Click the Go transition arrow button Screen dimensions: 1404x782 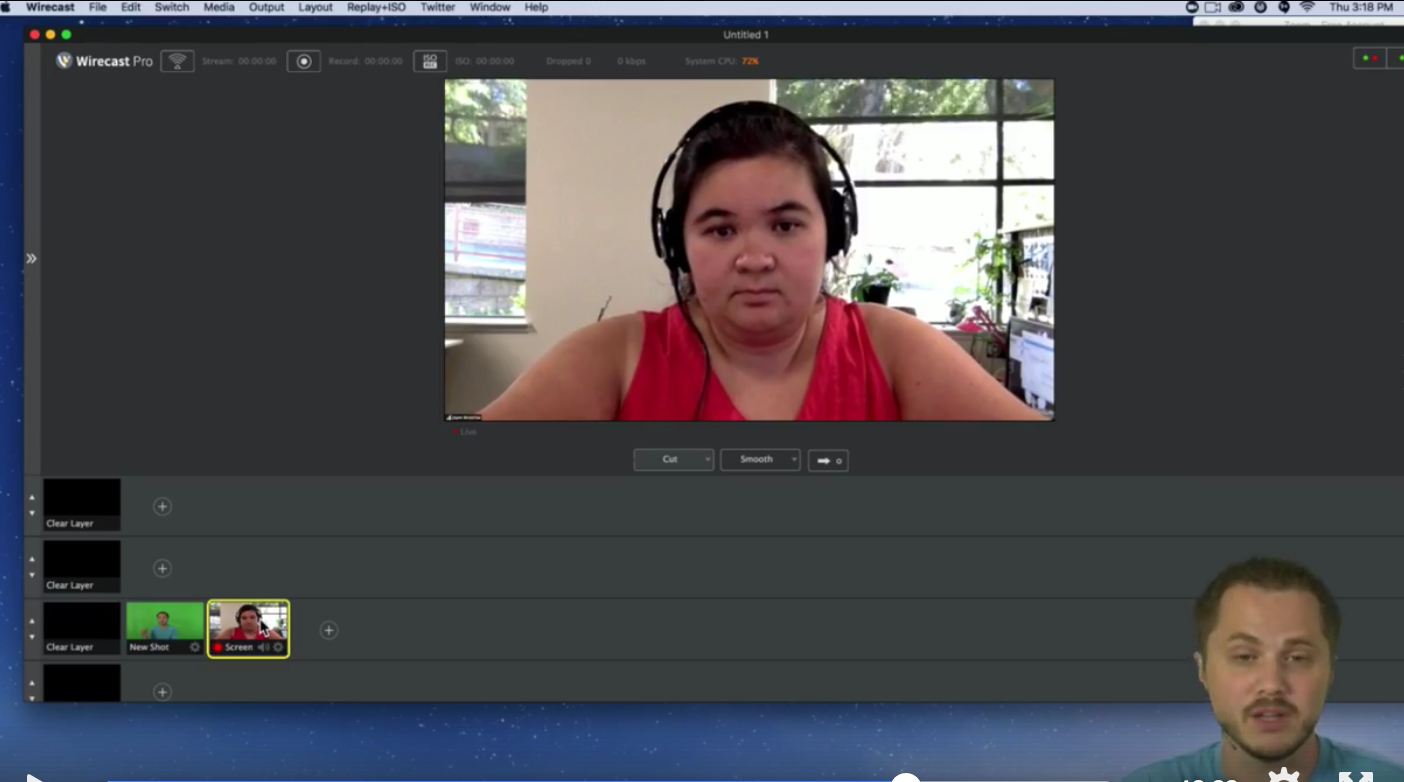click(828, 460)
